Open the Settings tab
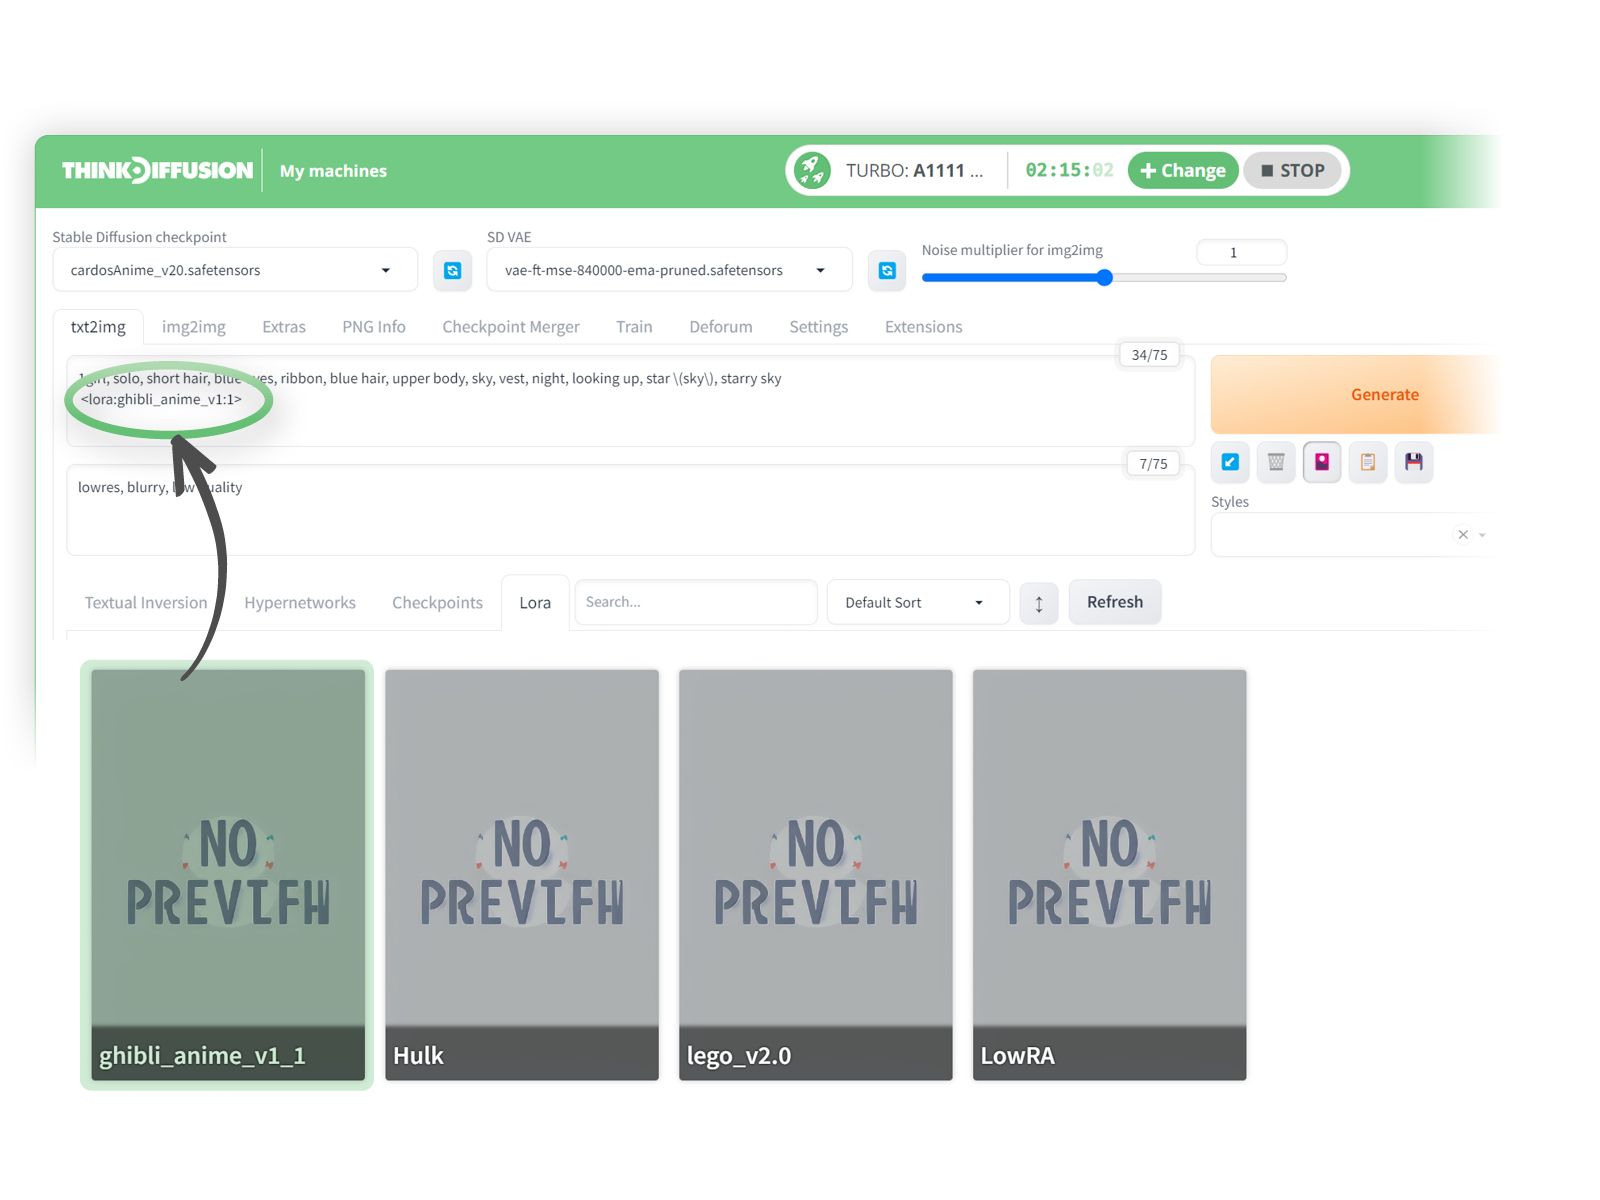Screen dimensions: 1600x1200 819,327
